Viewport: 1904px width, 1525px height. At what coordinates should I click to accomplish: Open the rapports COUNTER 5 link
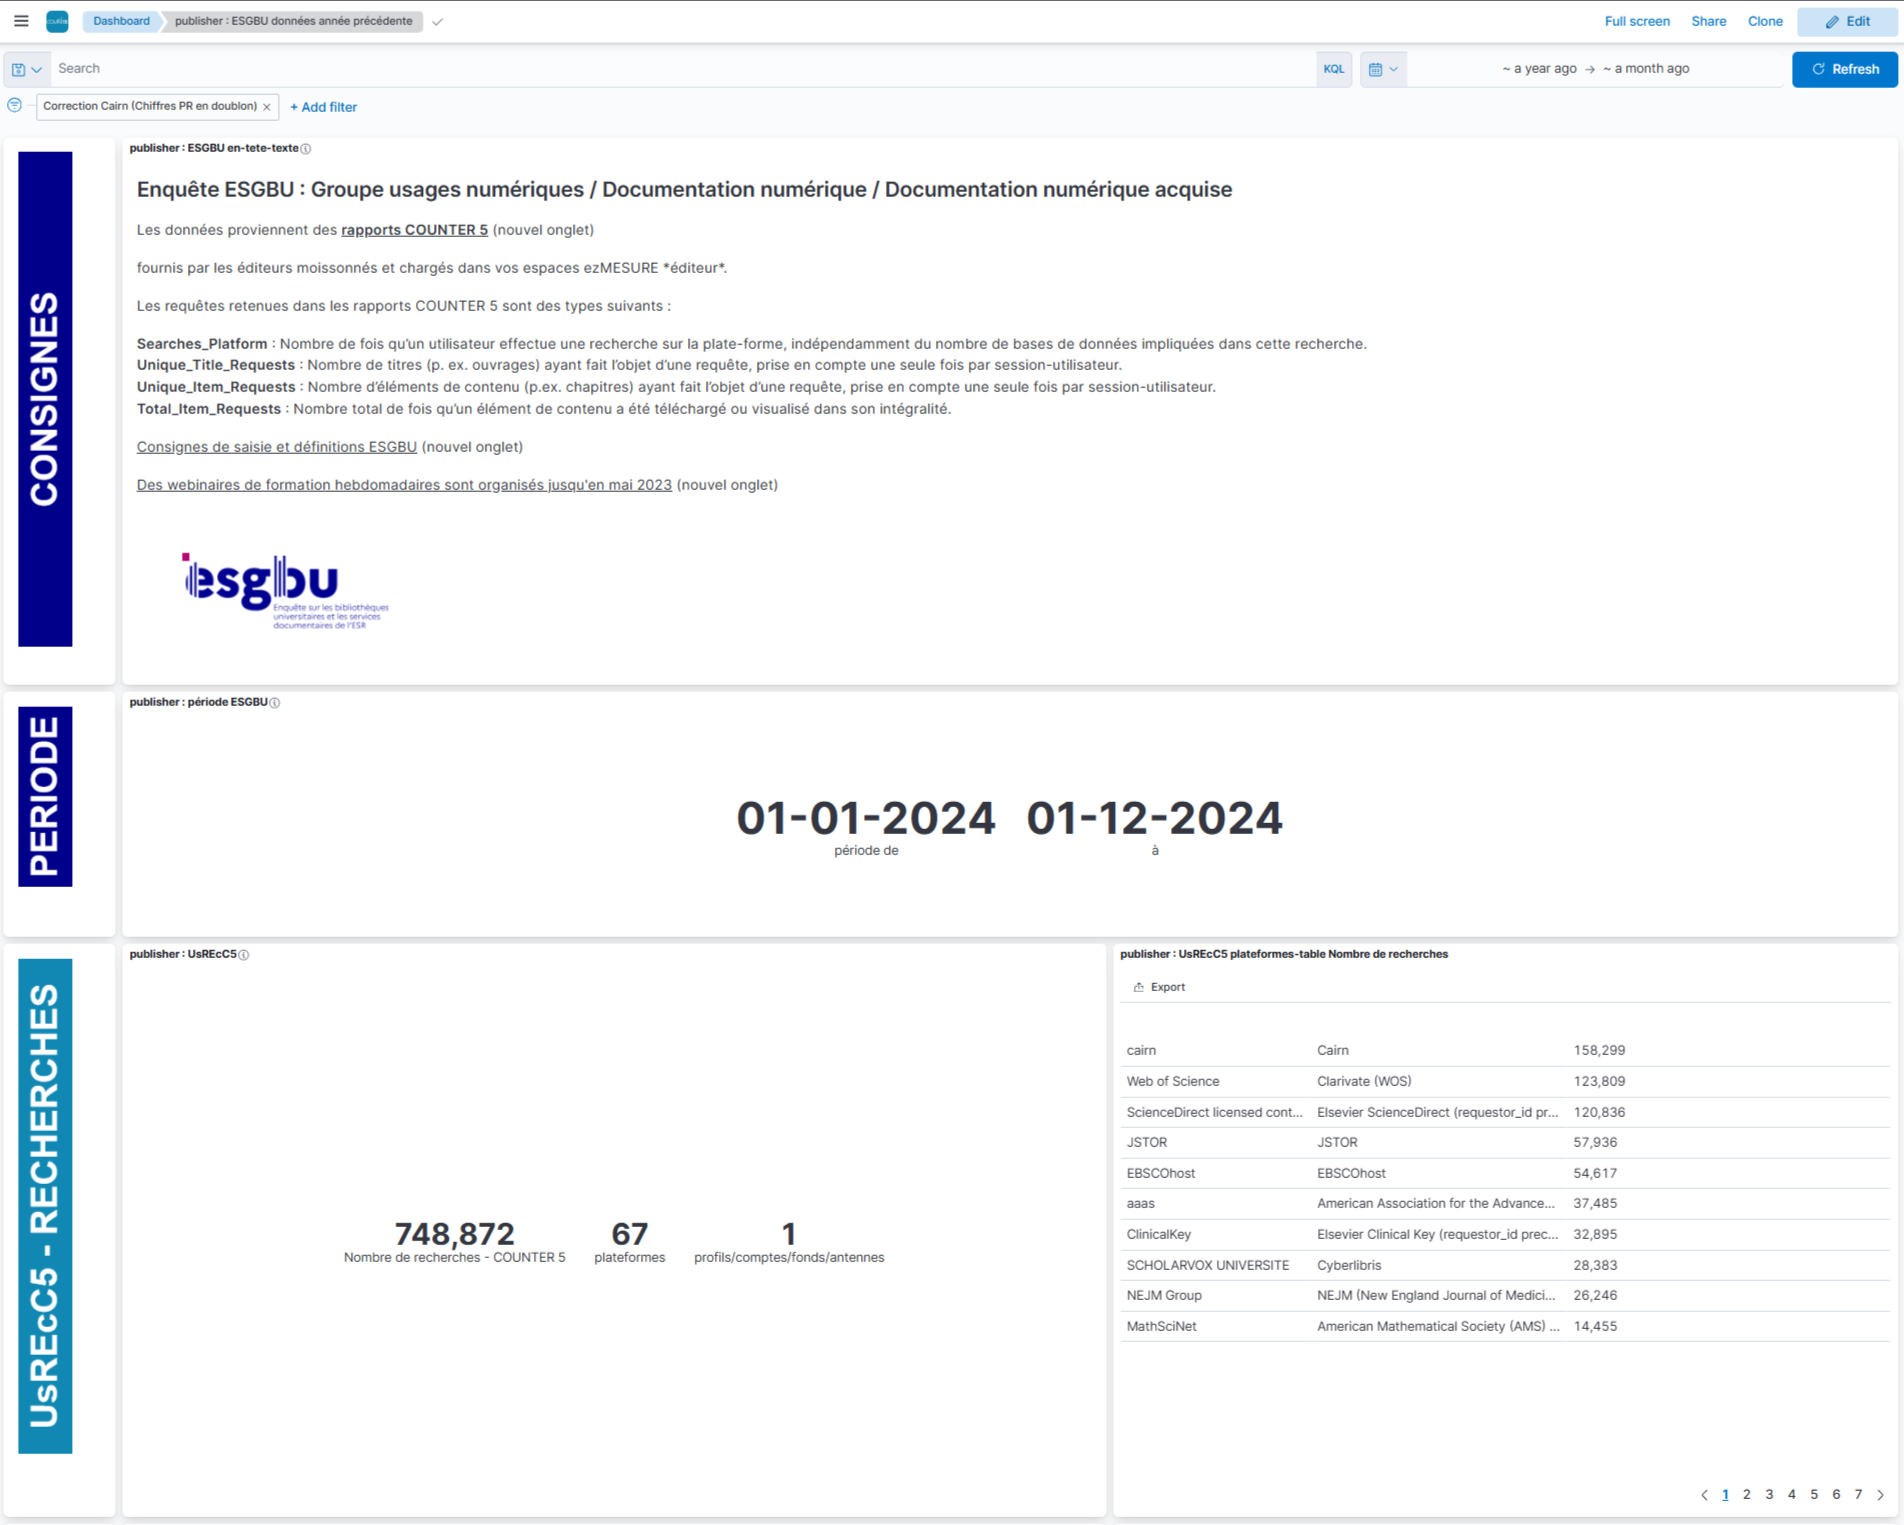click(x=414, y=230)
